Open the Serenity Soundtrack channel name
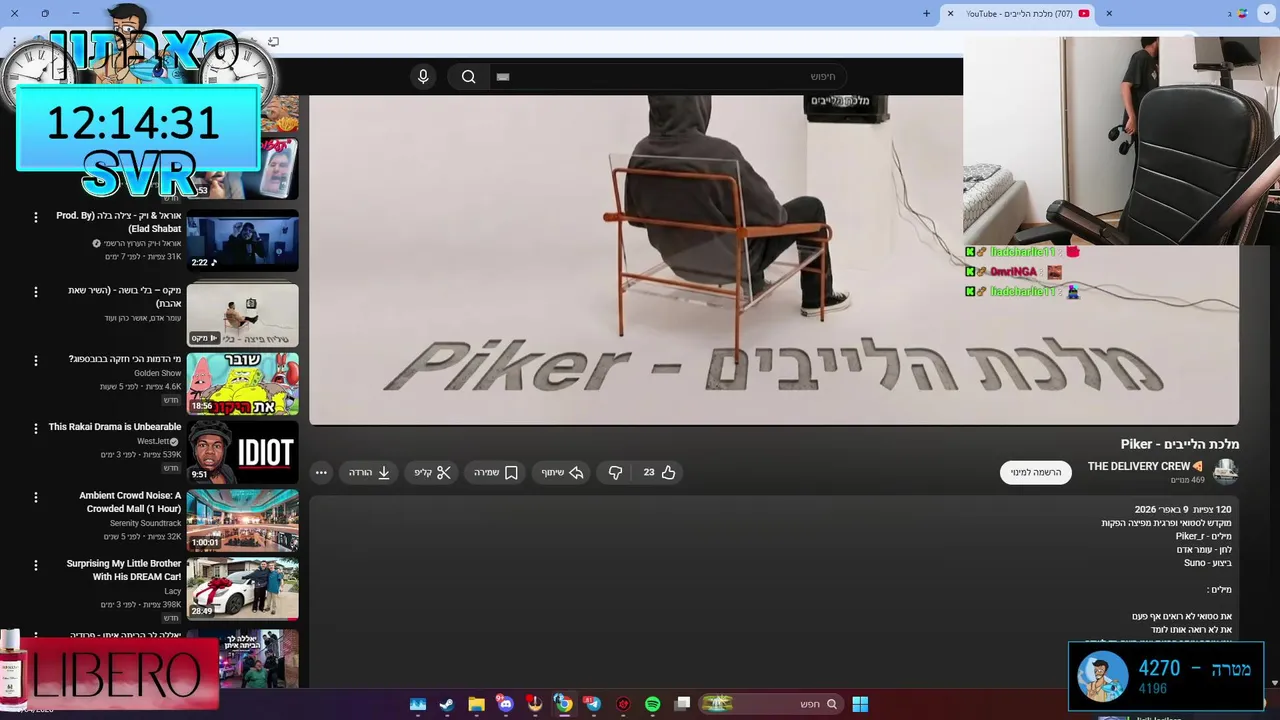Viewport: 1280px width, 720px height. [146, 523]
